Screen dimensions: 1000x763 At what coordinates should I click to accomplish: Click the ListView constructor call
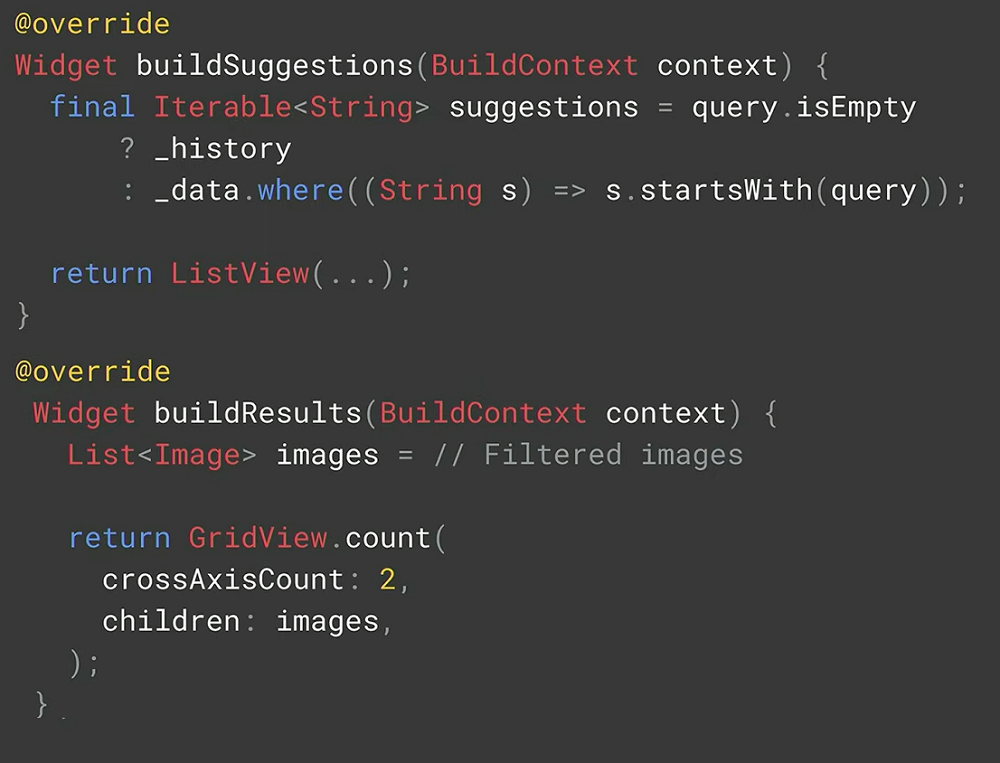tap(240, 274)
